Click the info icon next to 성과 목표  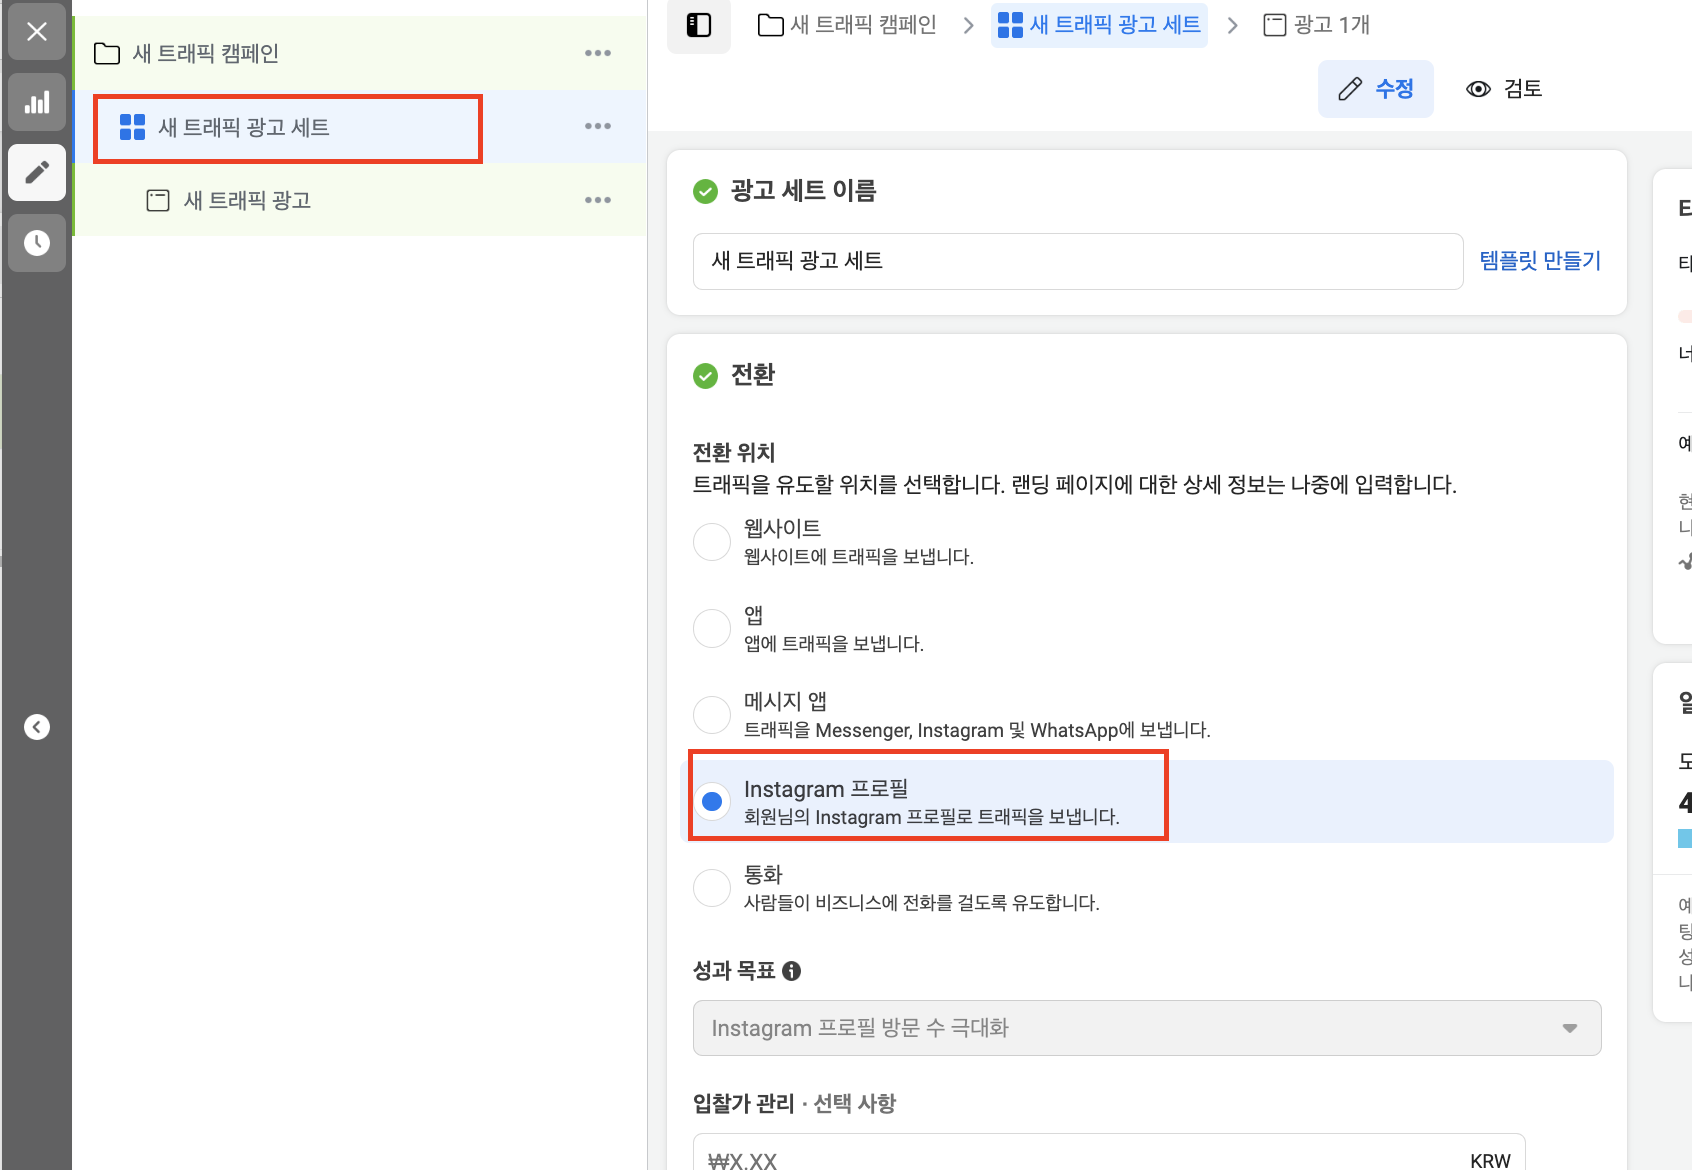792,969
